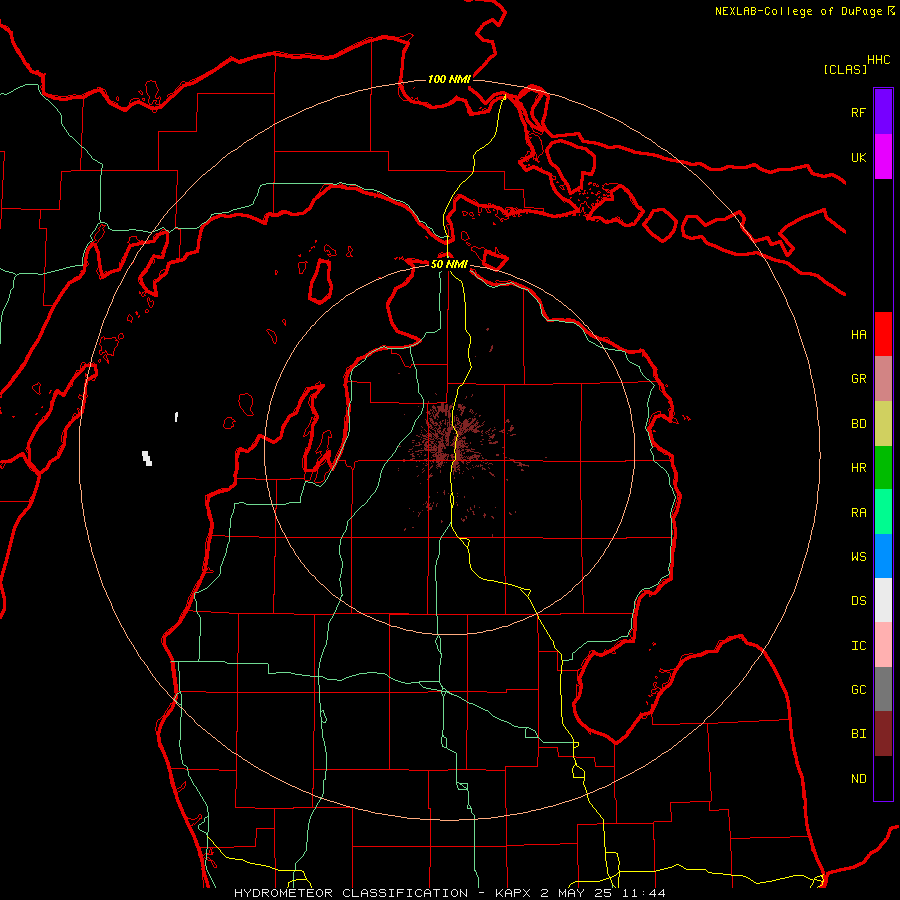Screen dimensions: 900x900
Task: Click the 50 NMI range ring label
Action: coord(449,264)
